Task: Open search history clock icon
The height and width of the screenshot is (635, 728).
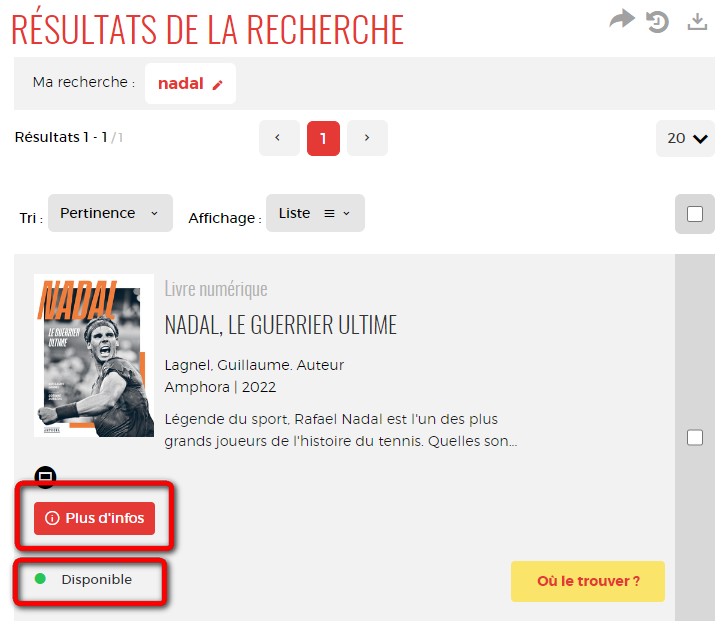Action: pos(657,22)
